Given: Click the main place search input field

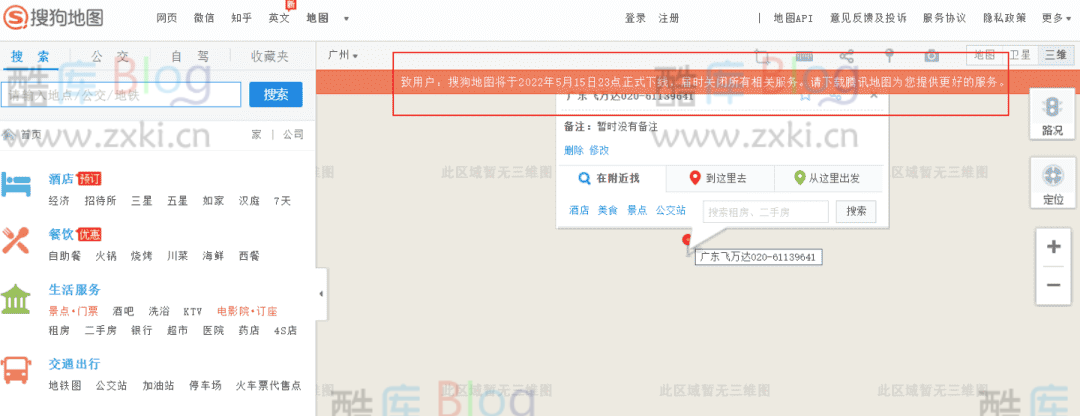Looking at the screenshot, I should pos(121,95).
